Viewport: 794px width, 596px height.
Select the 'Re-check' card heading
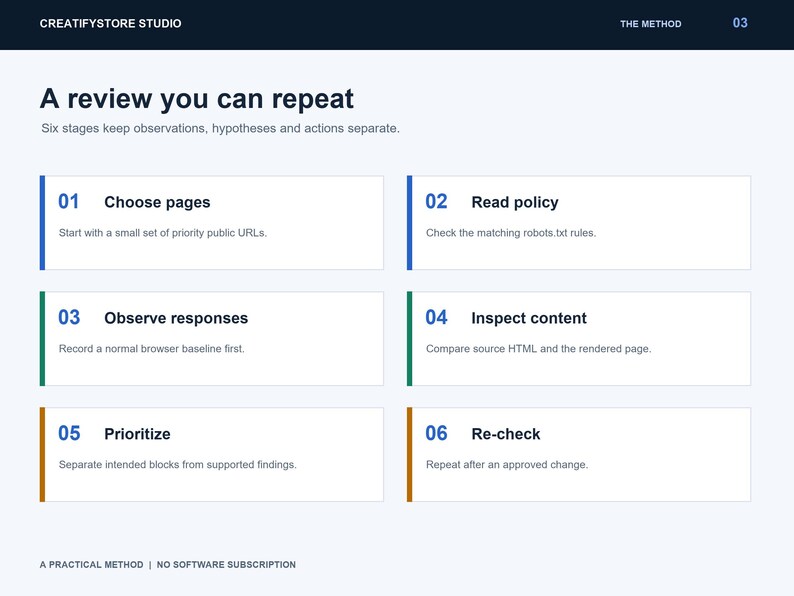[506, 434]
